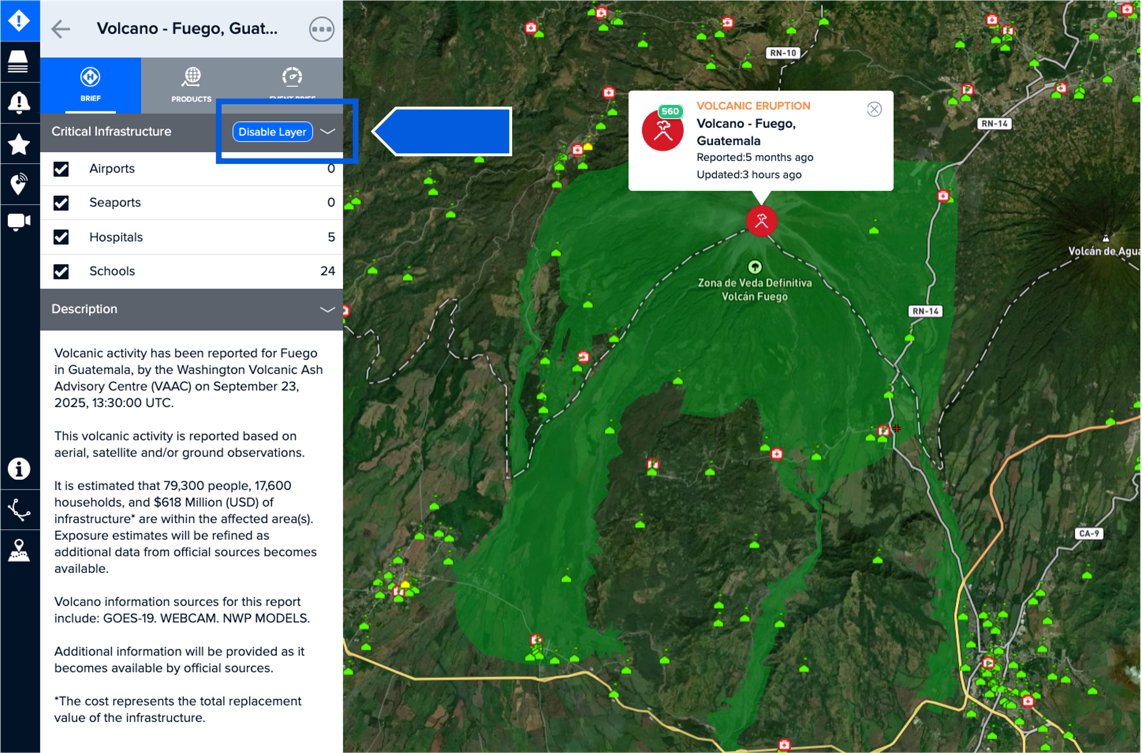The image size is (1142, 753).
Task: Go back using the left arrow icon
Action: coord(61,29)
